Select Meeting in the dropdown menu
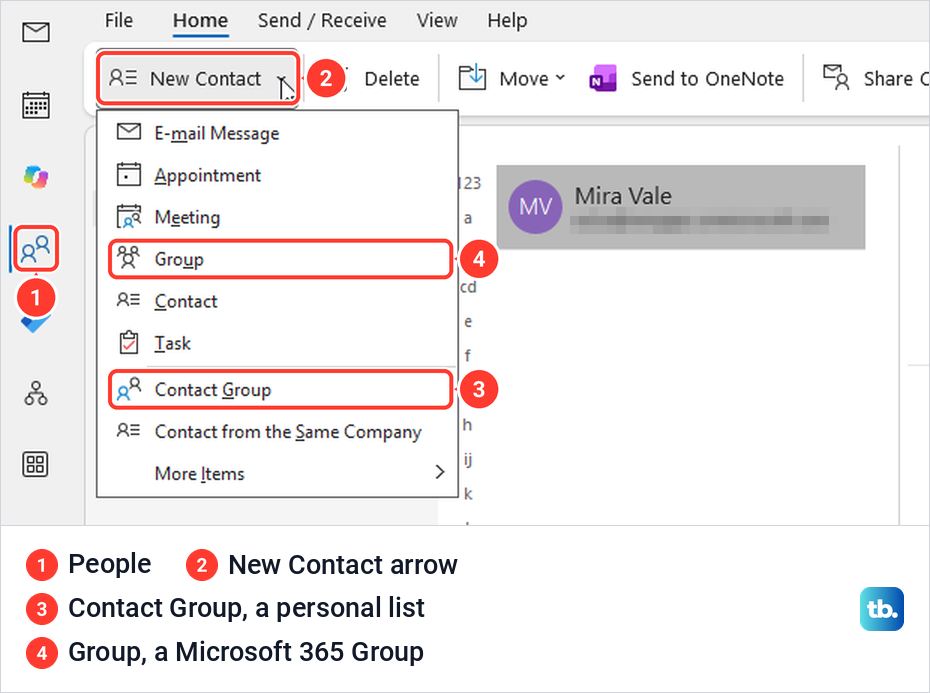This screenshot has height=693, width=930. (278, 217)
